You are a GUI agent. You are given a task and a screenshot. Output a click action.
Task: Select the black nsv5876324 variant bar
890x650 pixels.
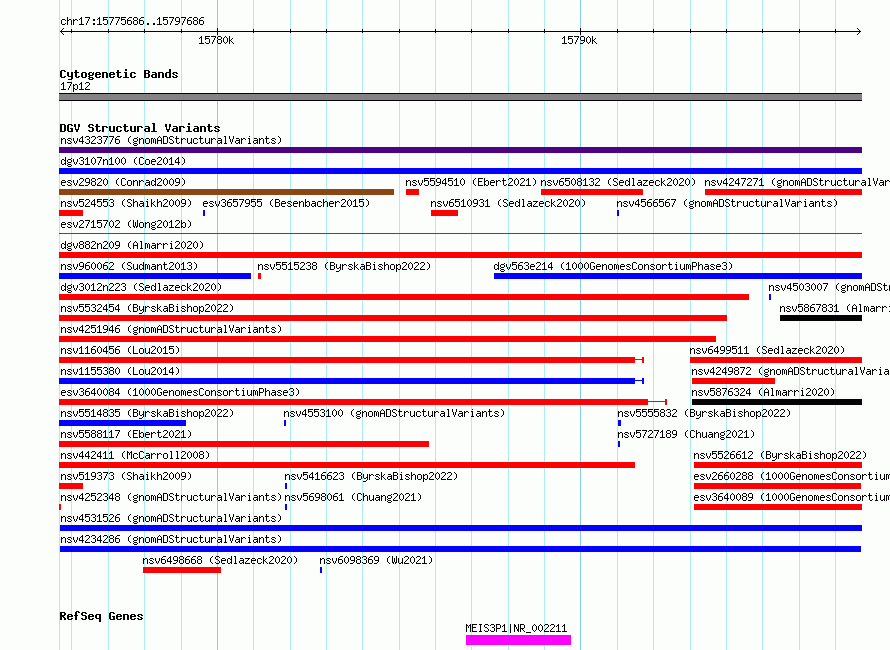tap(776, 402)
